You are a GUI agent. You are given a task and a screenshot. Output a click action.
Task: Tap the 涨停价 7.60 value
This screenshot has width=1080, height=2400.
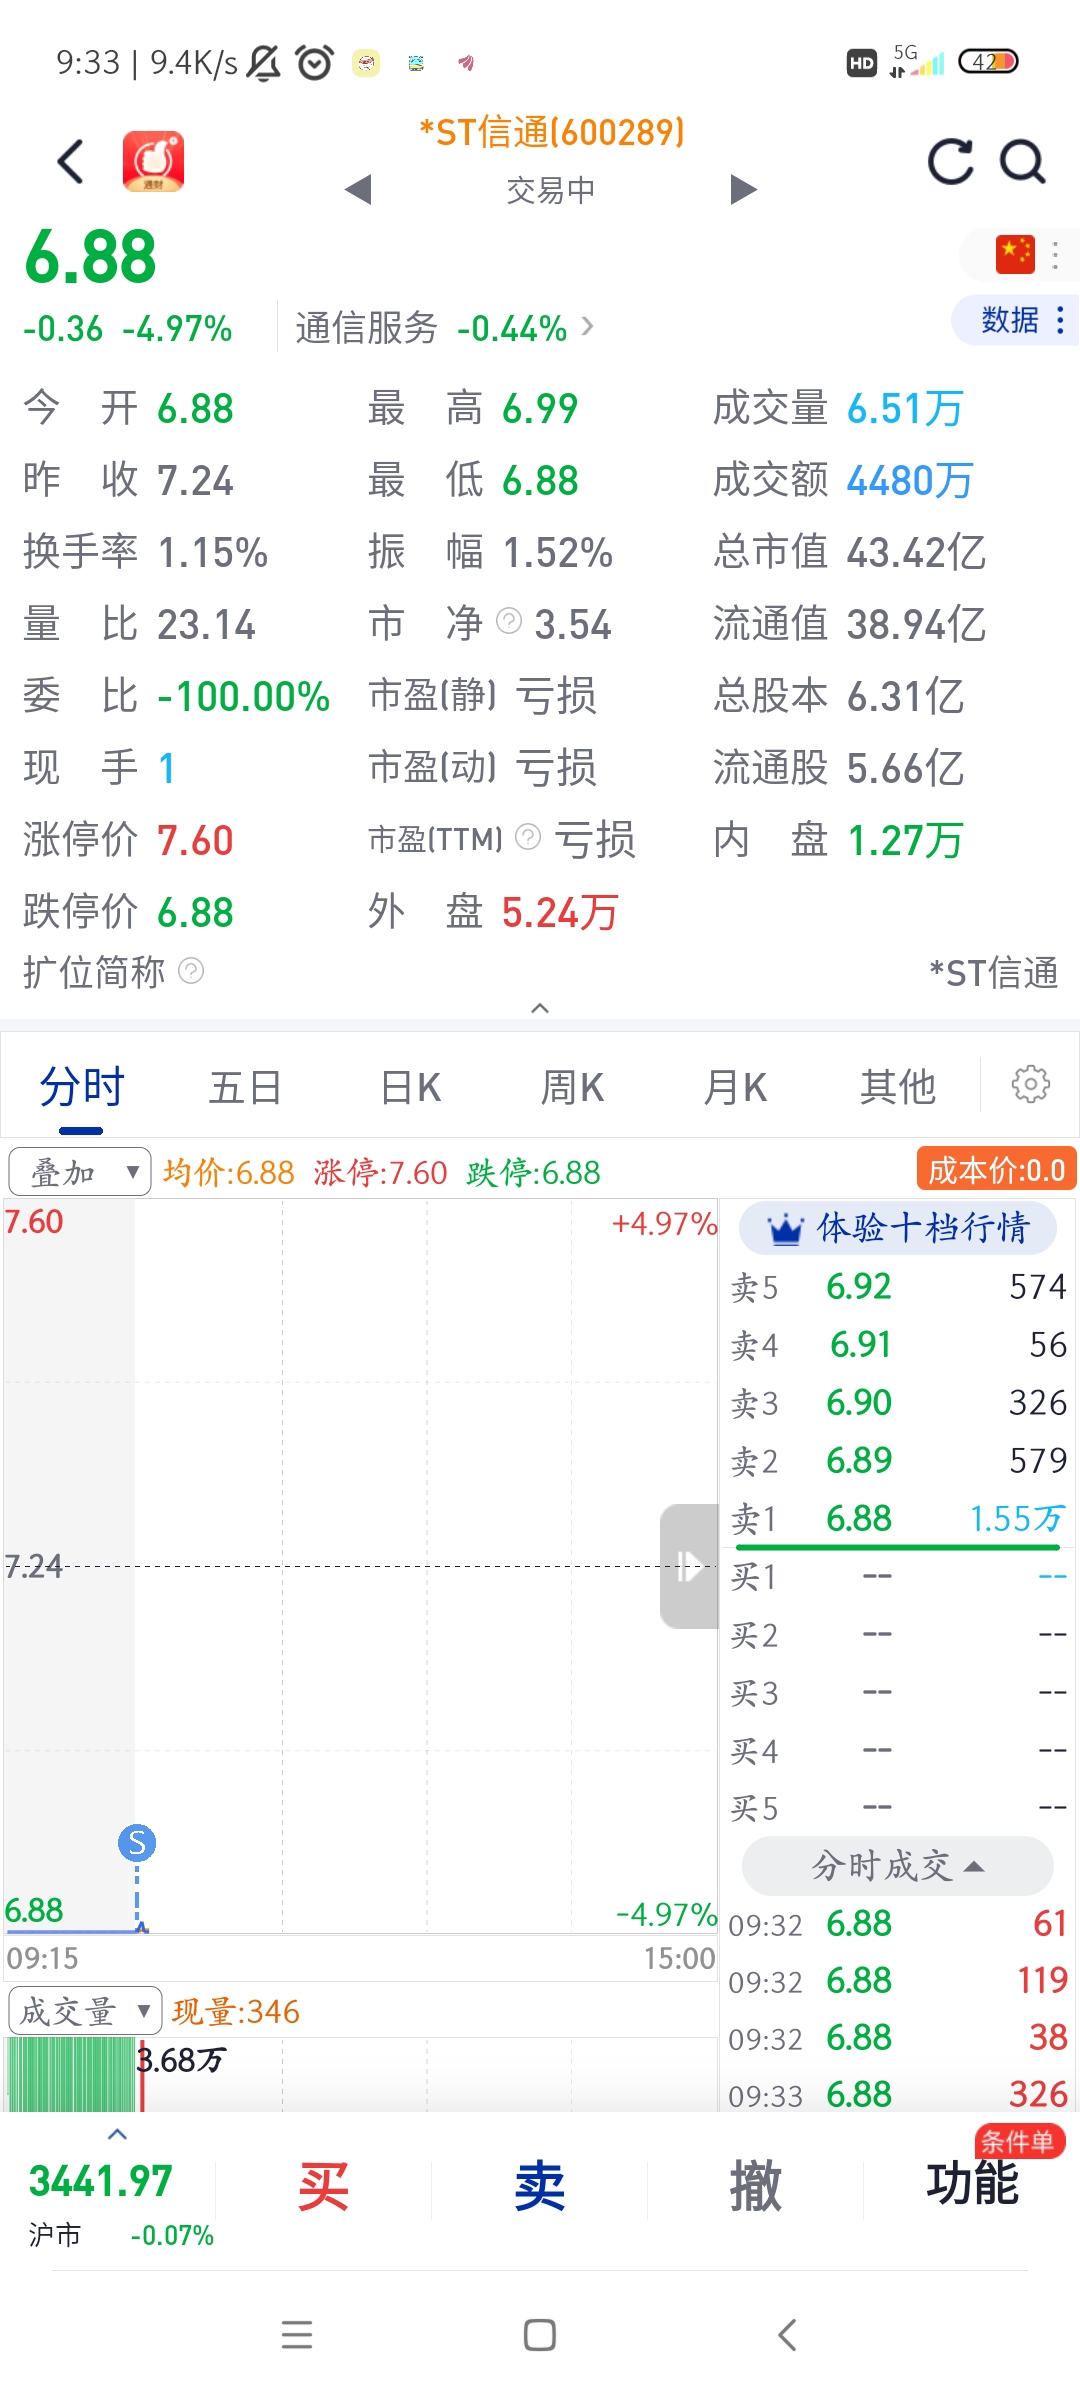[195, 840]
